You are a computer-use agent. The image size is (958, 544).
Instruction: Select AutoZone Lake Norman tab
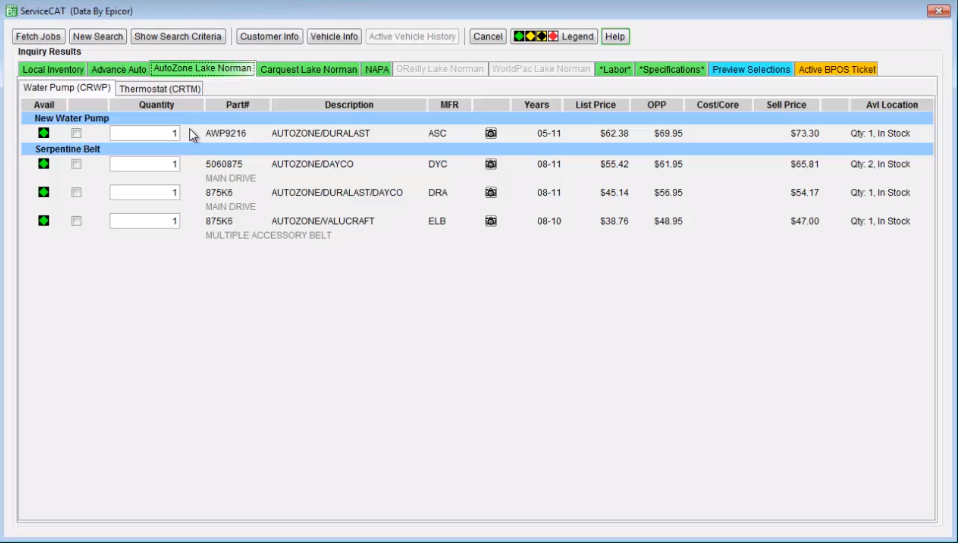point(202,68)
